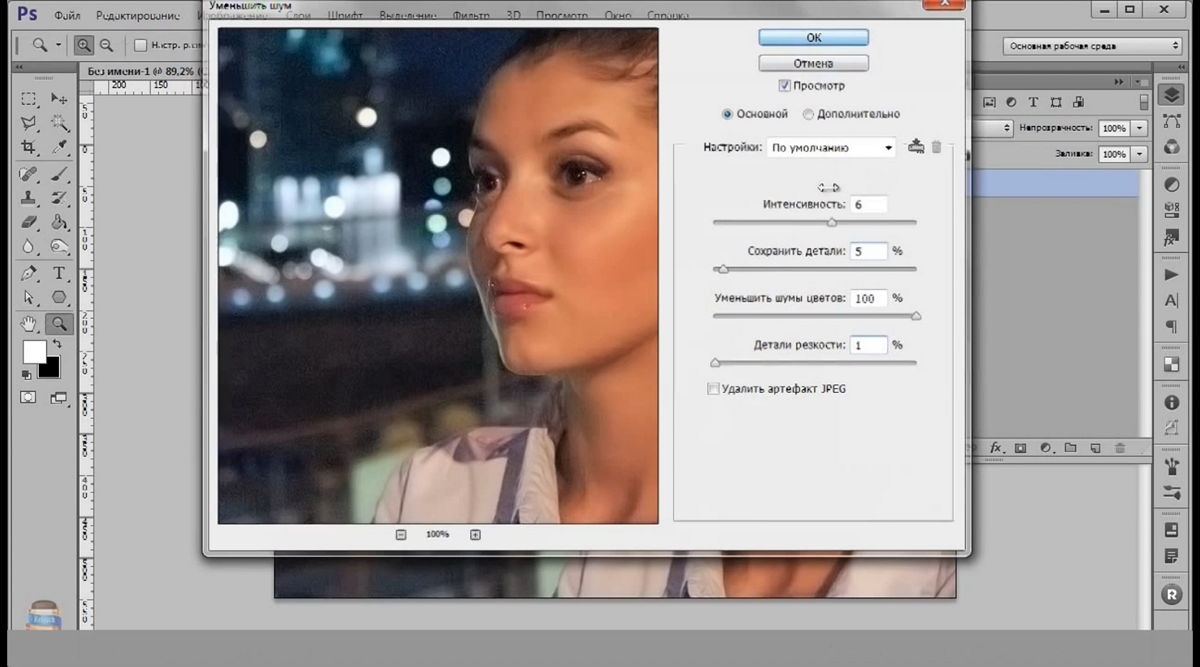The image size is (1200, 667).
Task: Select the Zoom tool in the tools panel
Action: [60, 323]
